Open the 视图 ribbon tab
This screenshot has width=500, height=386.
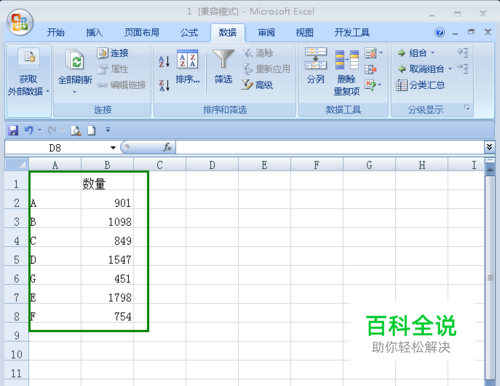pos(305,33)
